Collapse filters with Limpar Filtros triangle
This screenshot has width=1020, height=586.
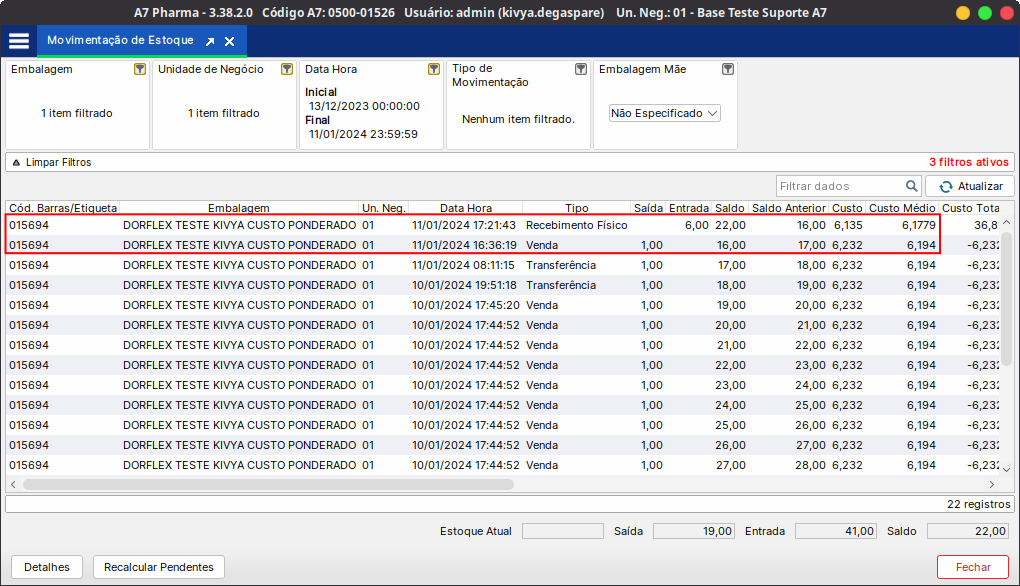tap(16, 162)
